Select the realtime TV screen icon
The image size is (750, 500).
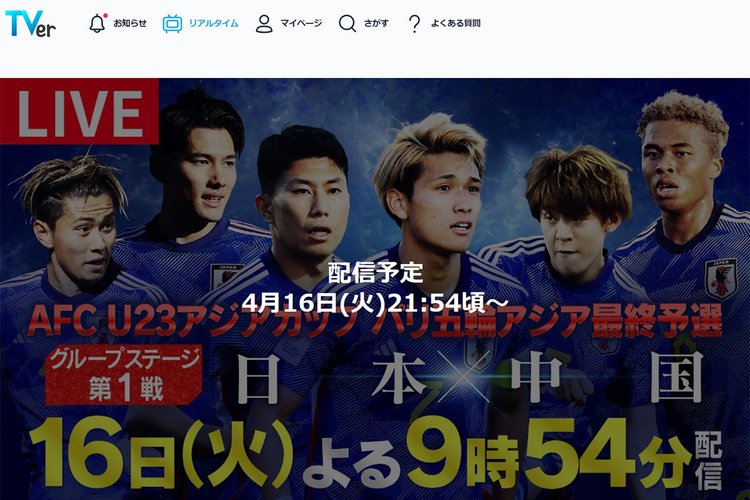coord(172,23)
